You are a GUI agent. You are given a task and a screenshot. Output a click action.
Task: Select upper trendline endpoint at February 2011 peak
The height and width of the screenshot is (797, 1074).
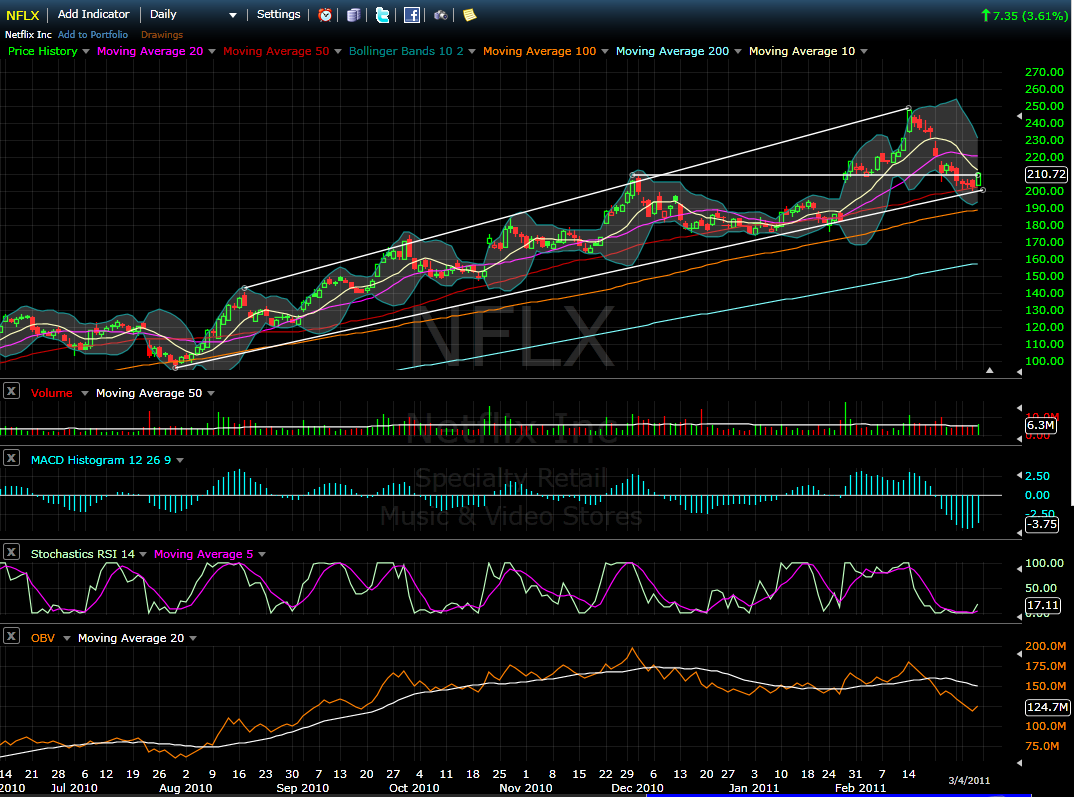click(909, 108)
